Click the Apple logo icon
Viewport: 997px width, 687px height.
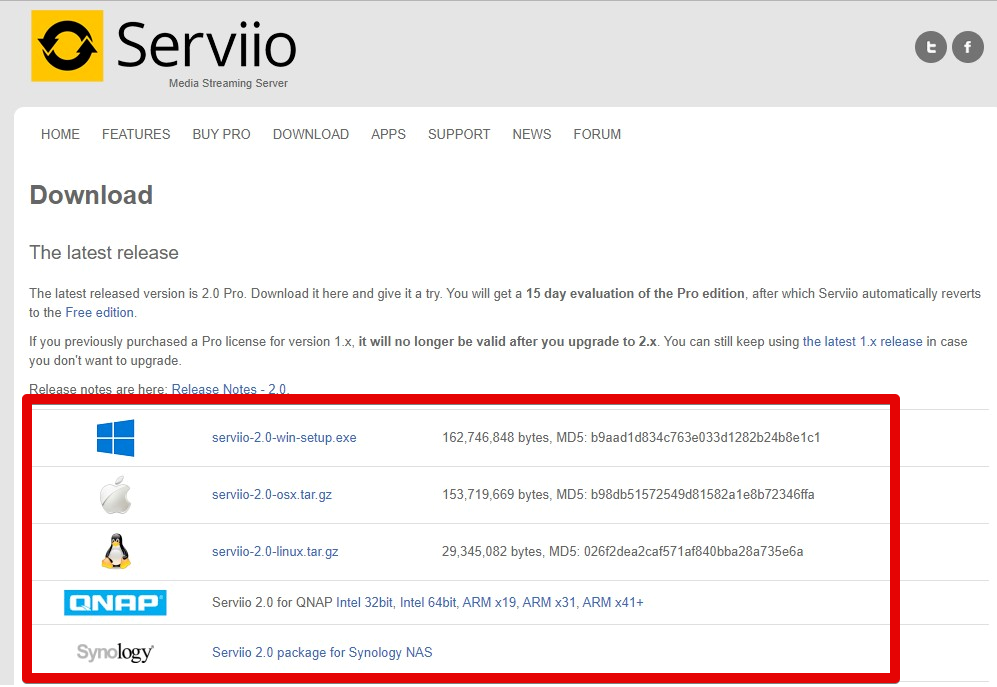pos(115,495)
